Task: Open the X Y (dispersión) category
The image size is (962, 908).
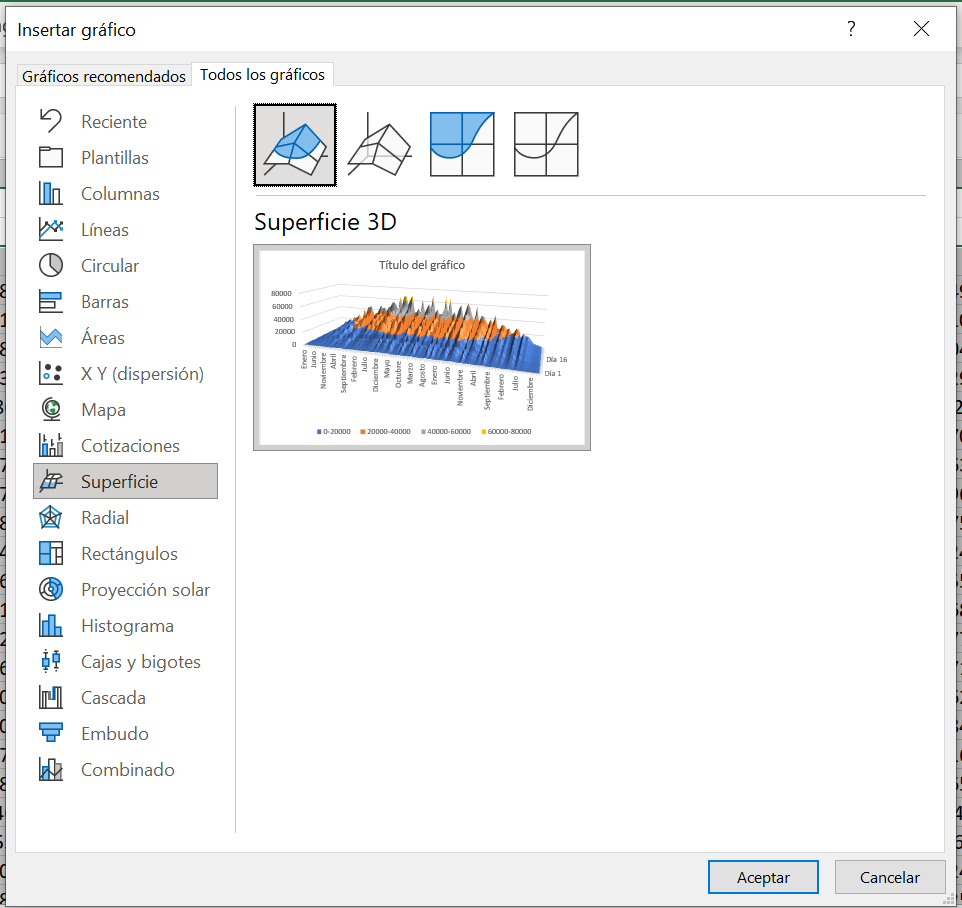Action: coord(125,374)
